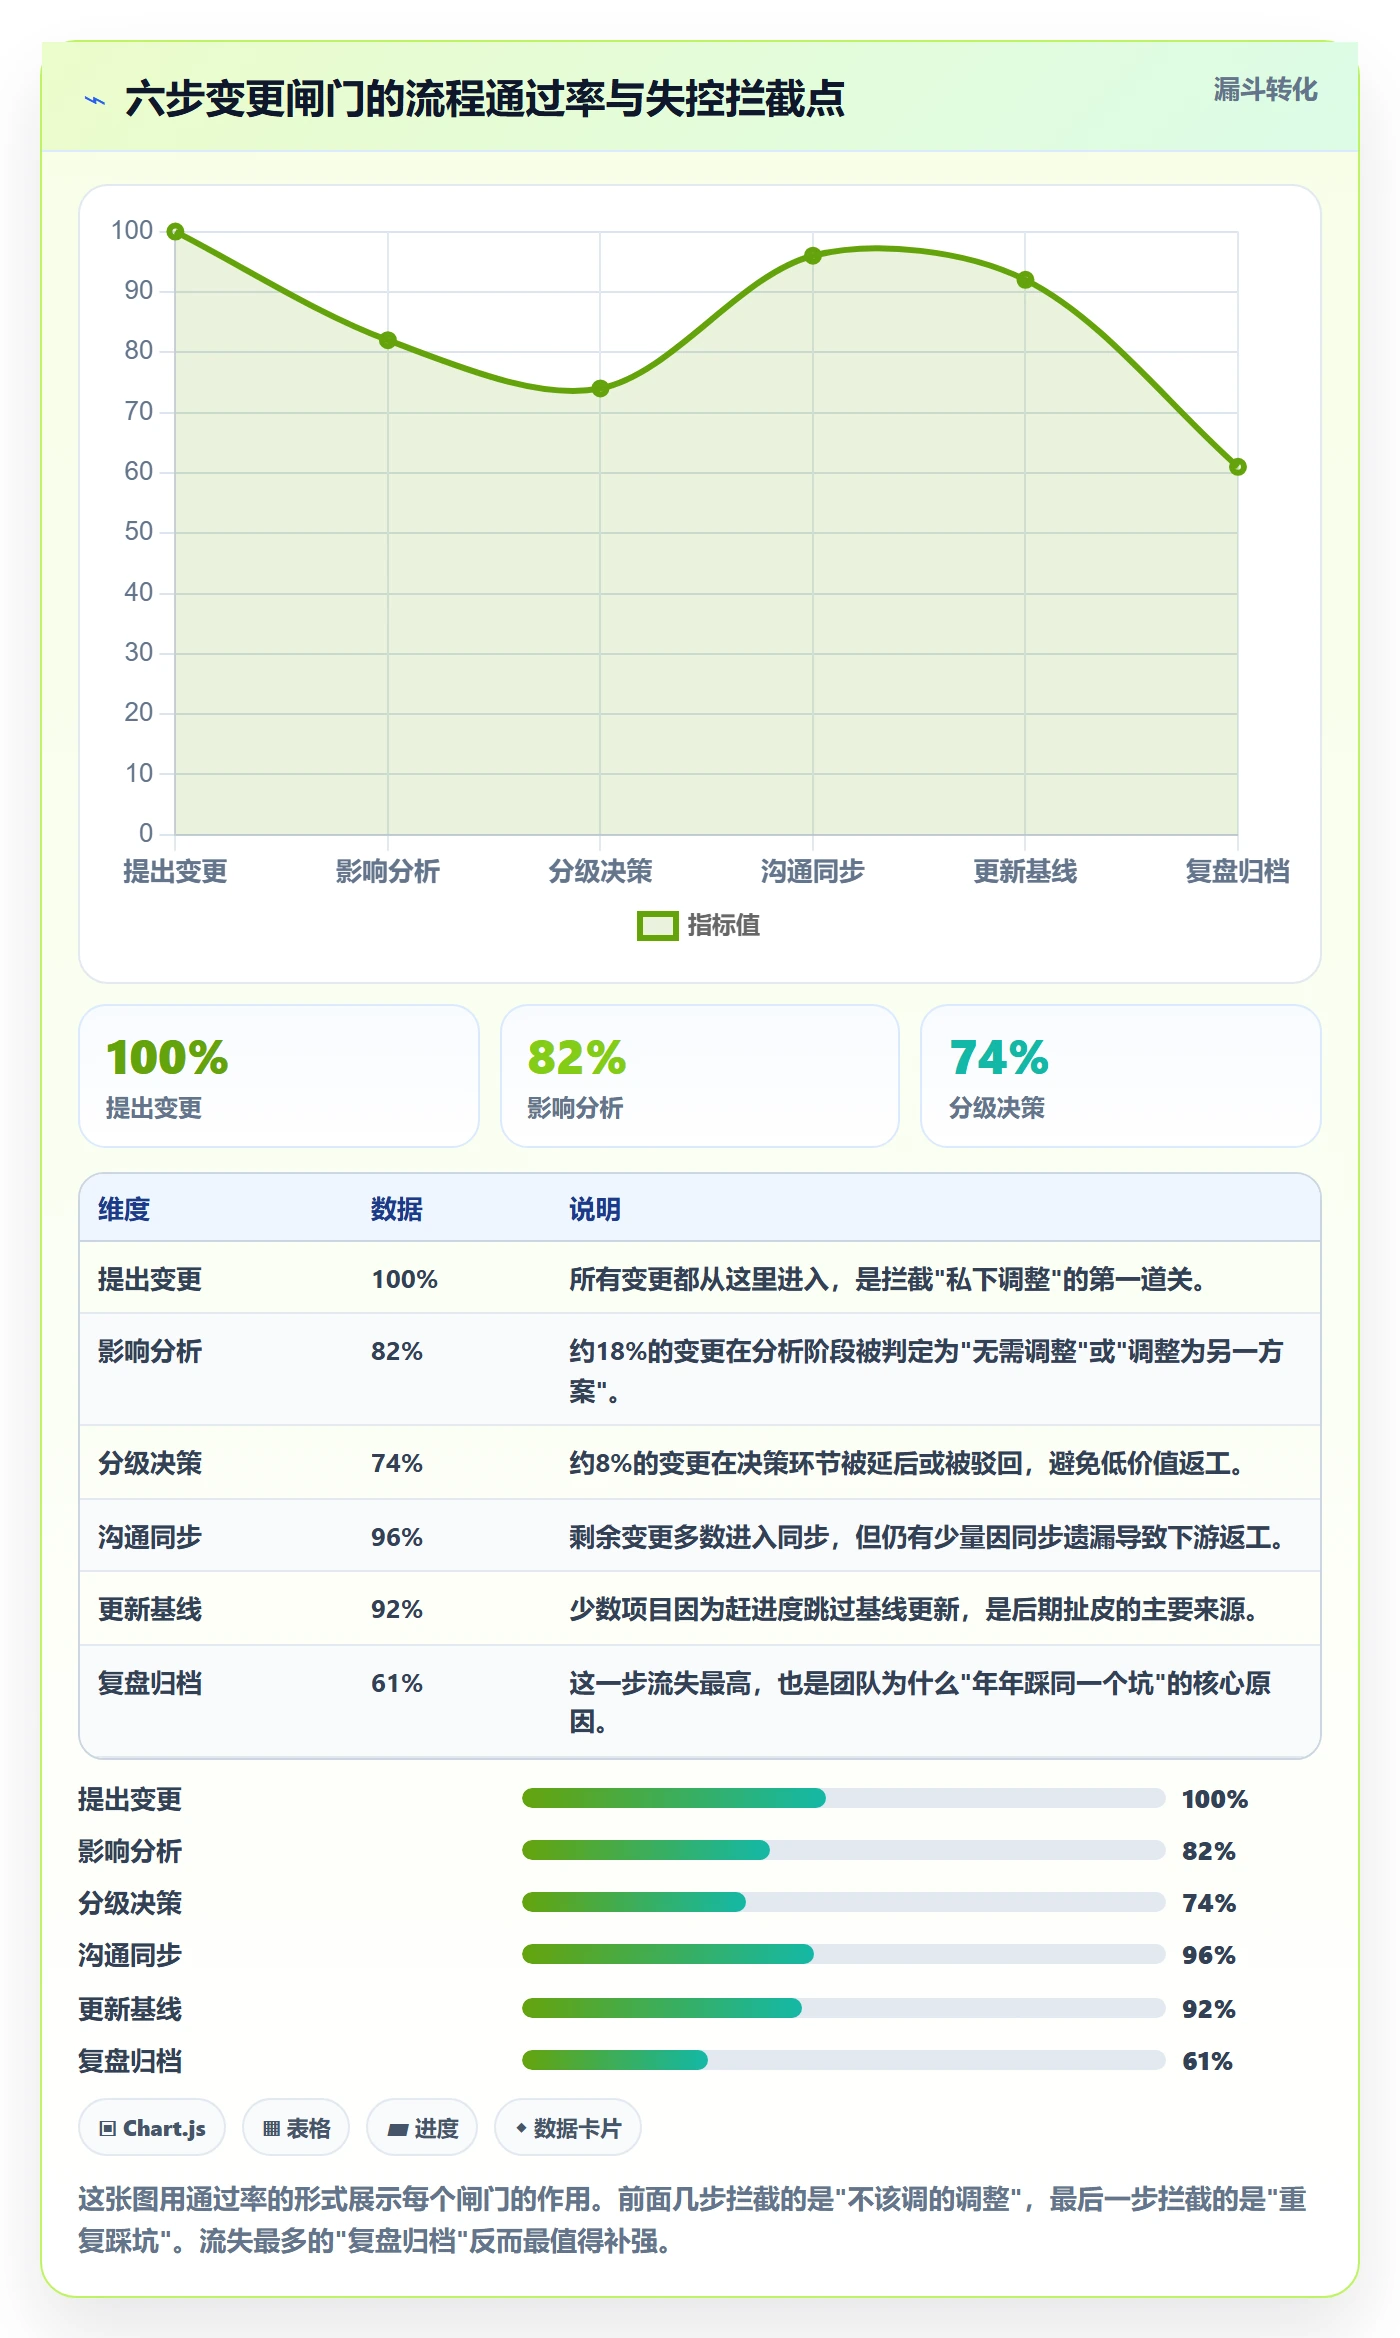
Task: Toggle the 指标值 legend swatch
Action: pyautogui.click(x=657, y=926)
